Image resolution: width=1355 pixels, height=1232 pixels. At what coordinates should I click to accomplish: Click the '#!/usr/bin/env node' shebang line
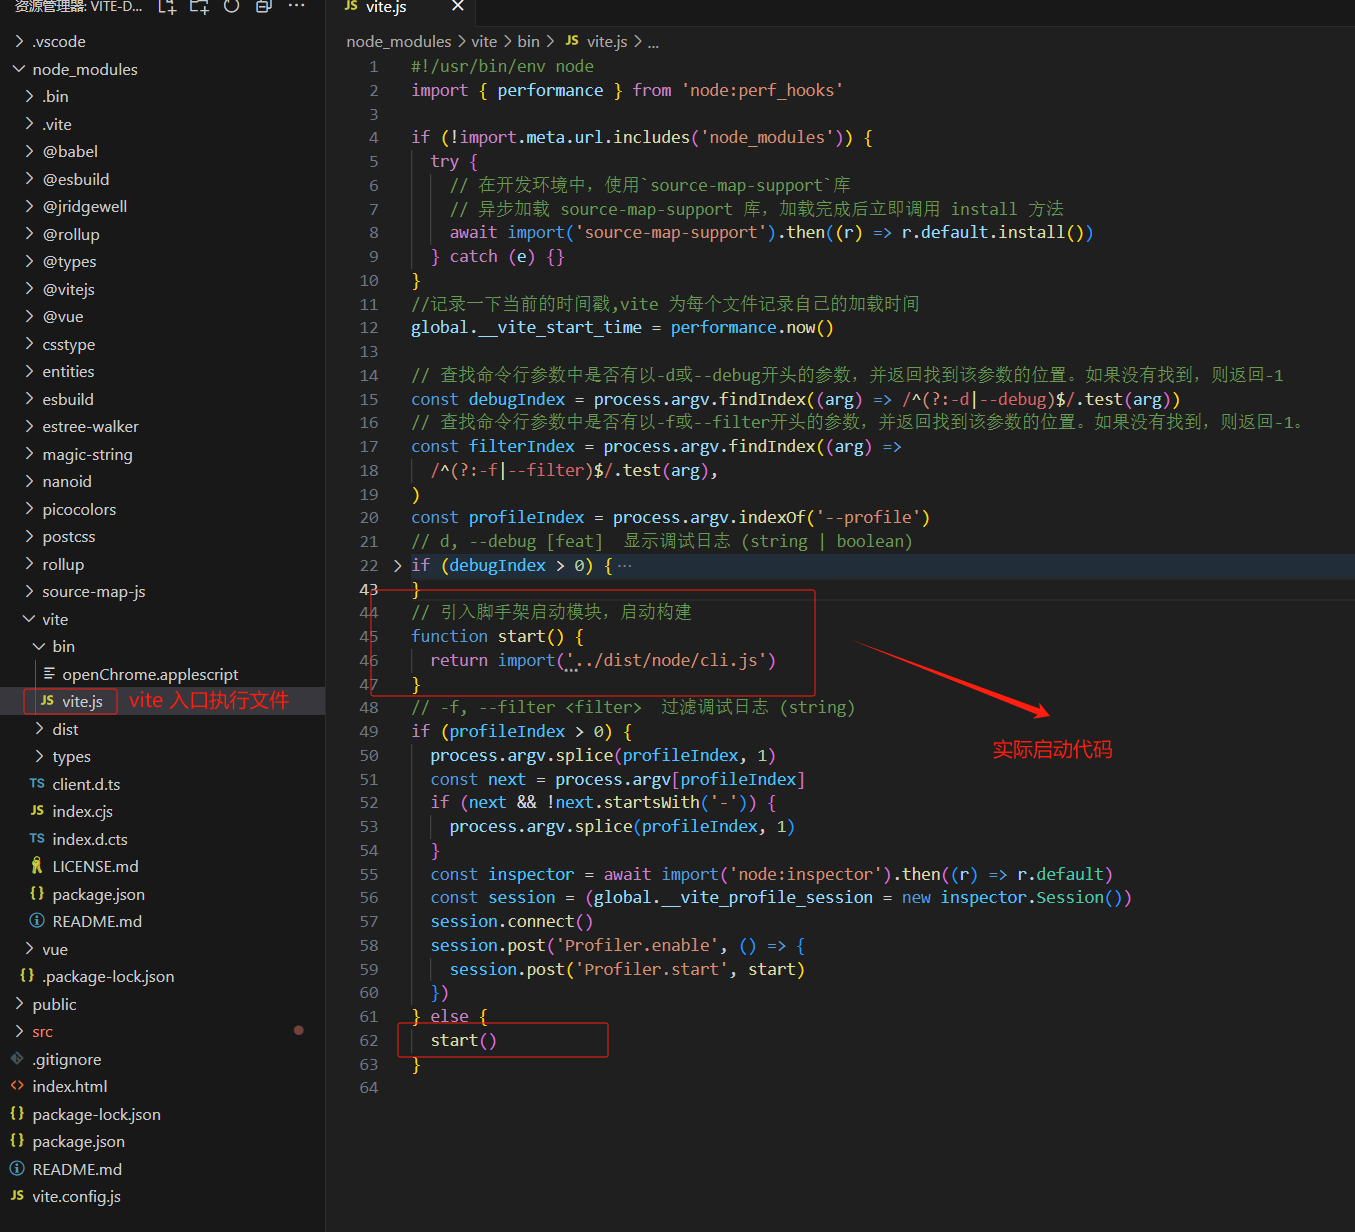(502, 66)
